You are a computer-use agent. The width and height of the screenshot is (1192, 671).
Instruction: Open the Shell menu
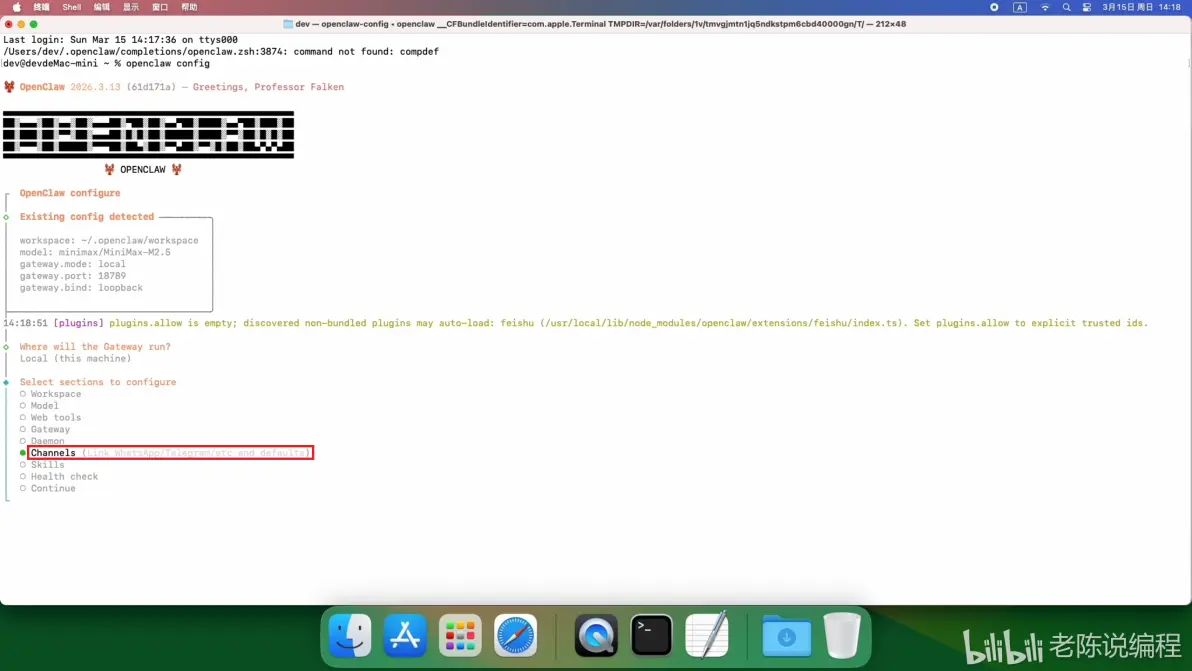point(71,7)
